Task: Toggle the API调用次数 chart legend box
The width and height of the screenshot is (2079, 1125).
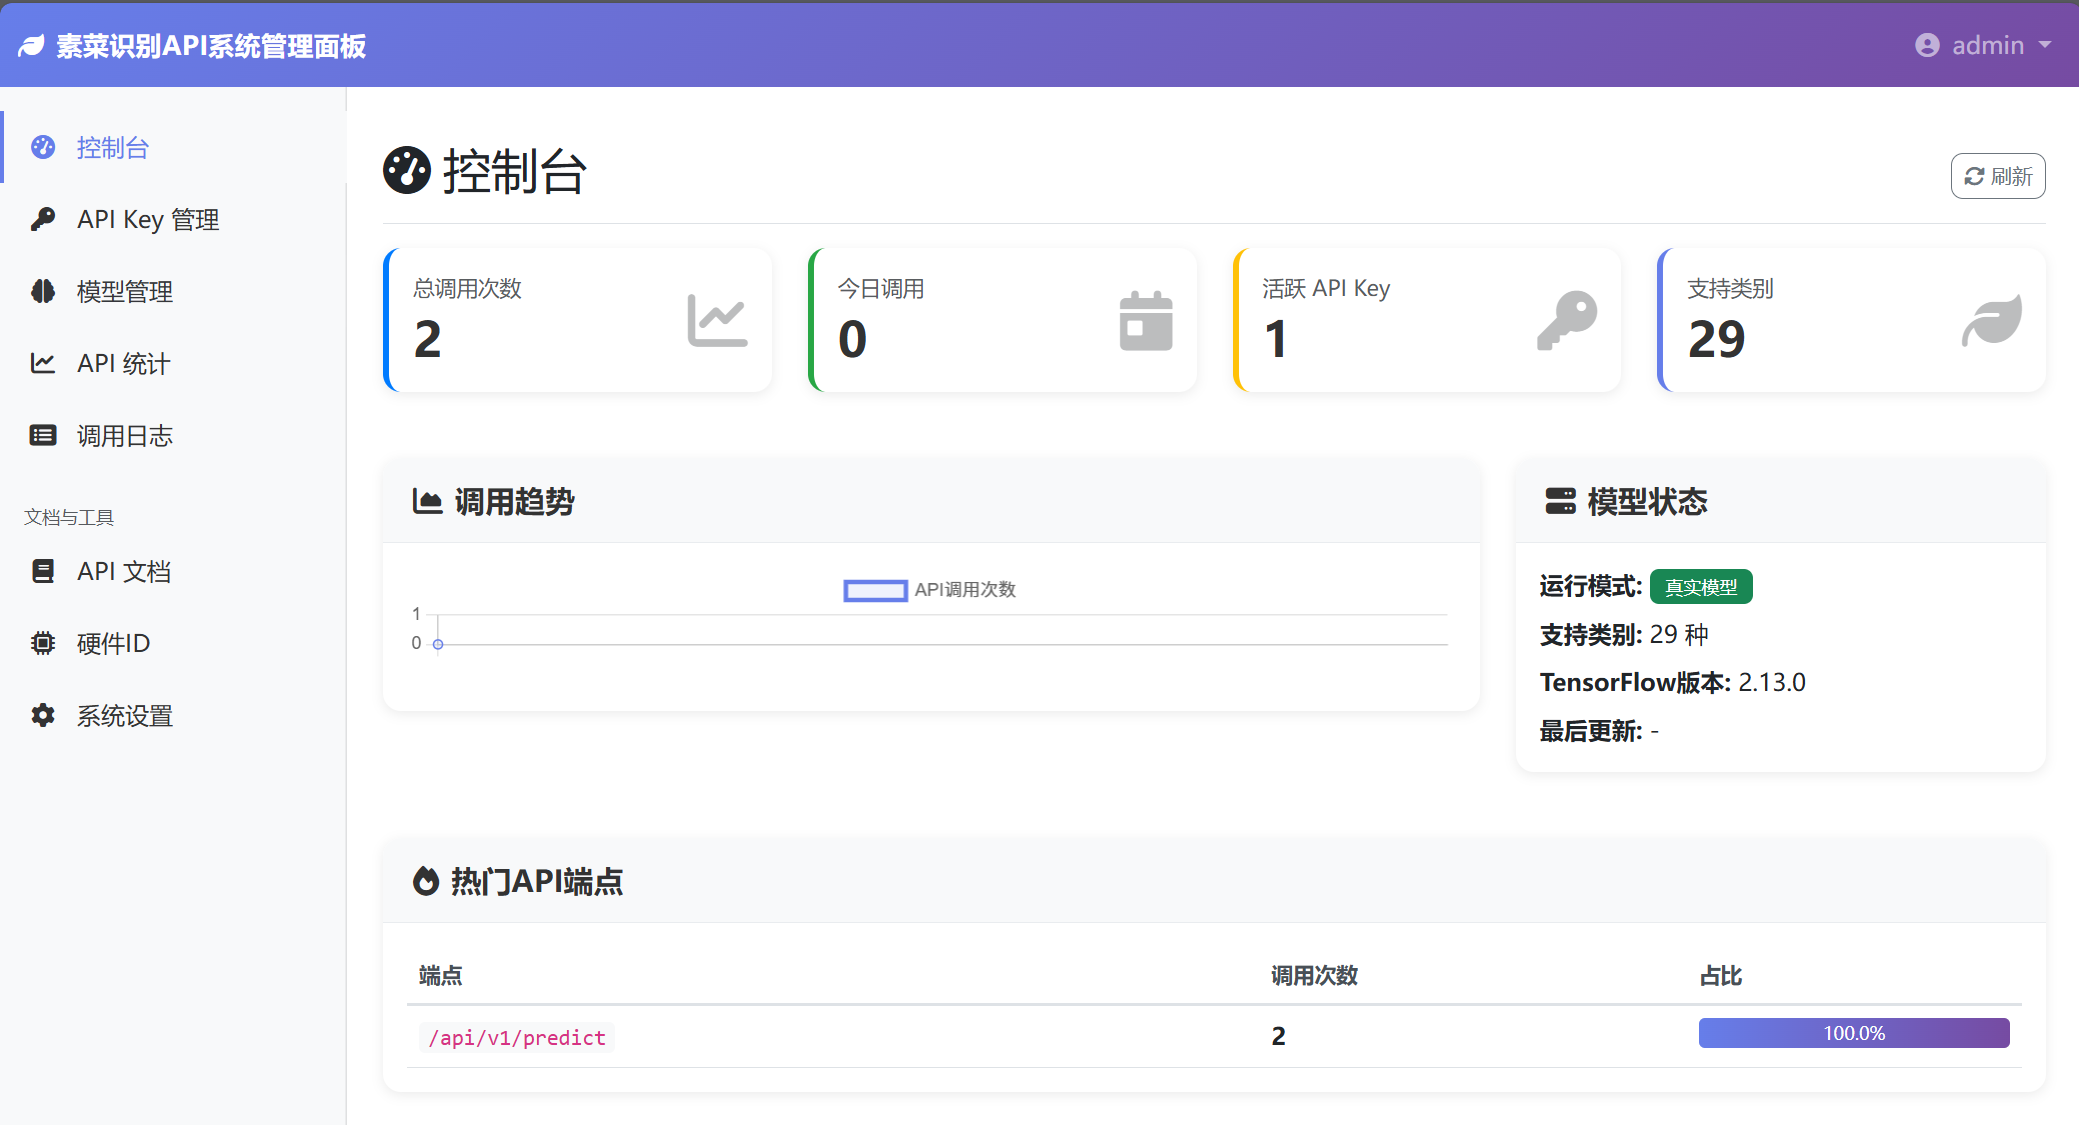Action: (x=875, y=590)
